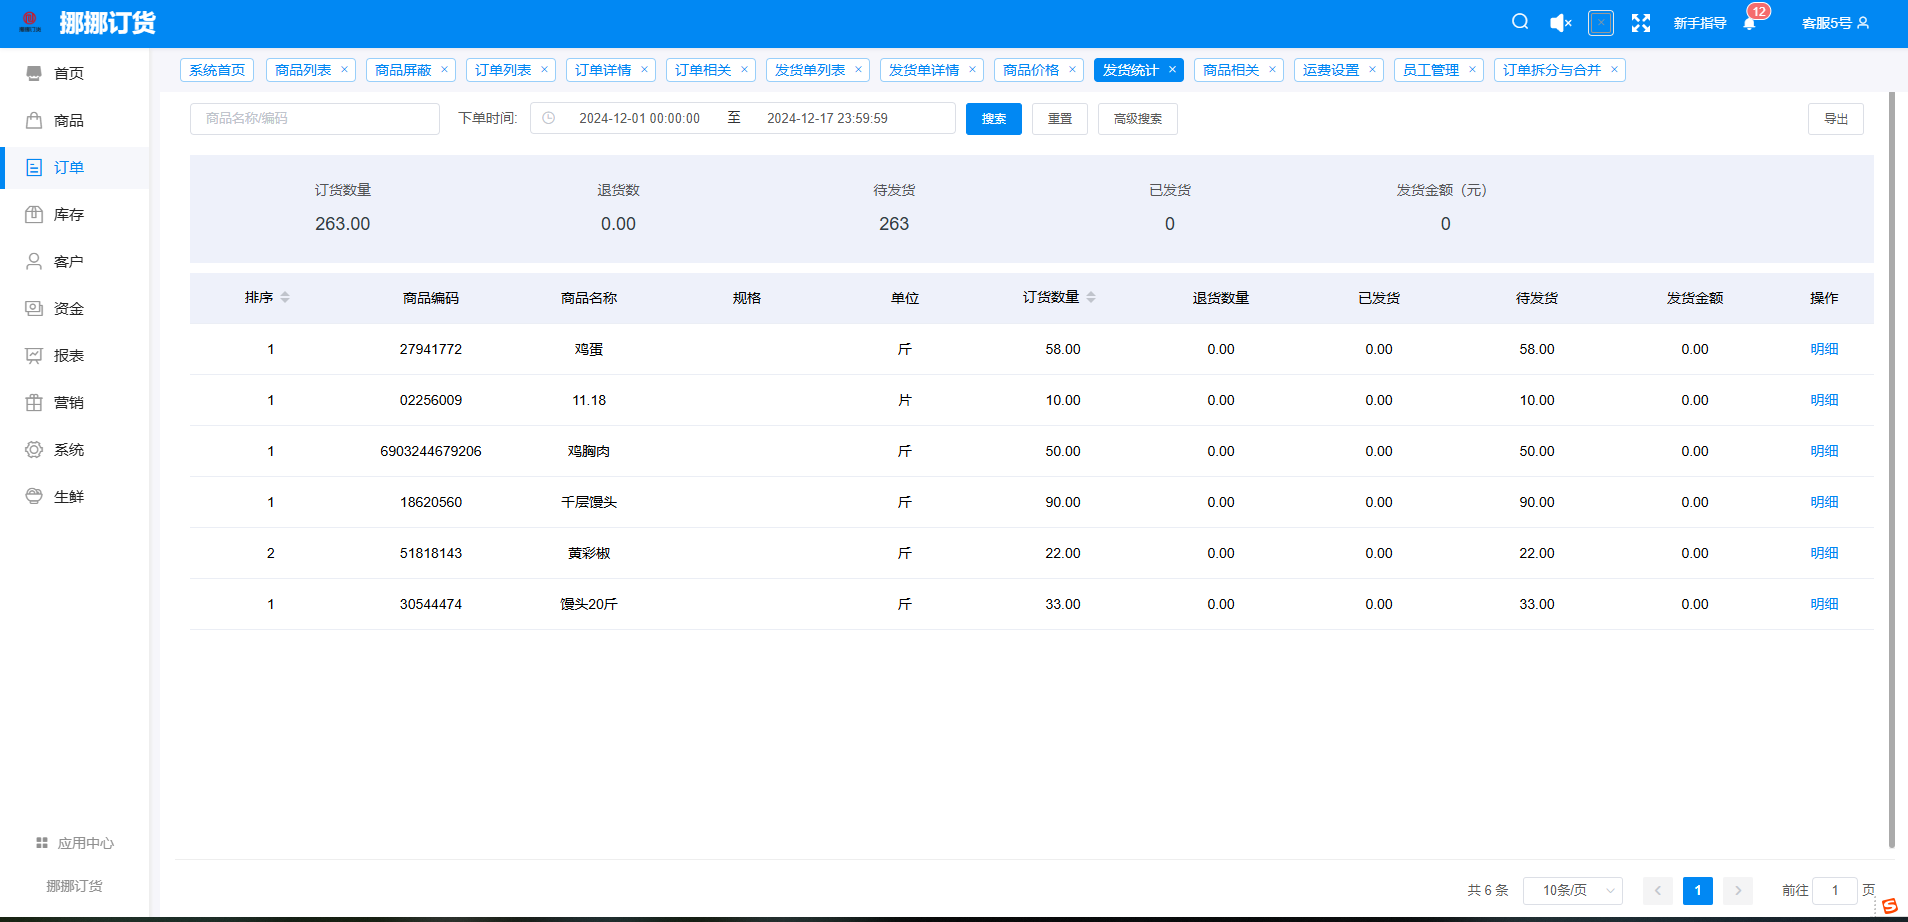The width and height of the screenshot is (1908, 922).
Task: Open 生鲜 section in the sidebar
Action: pos(68,497)
